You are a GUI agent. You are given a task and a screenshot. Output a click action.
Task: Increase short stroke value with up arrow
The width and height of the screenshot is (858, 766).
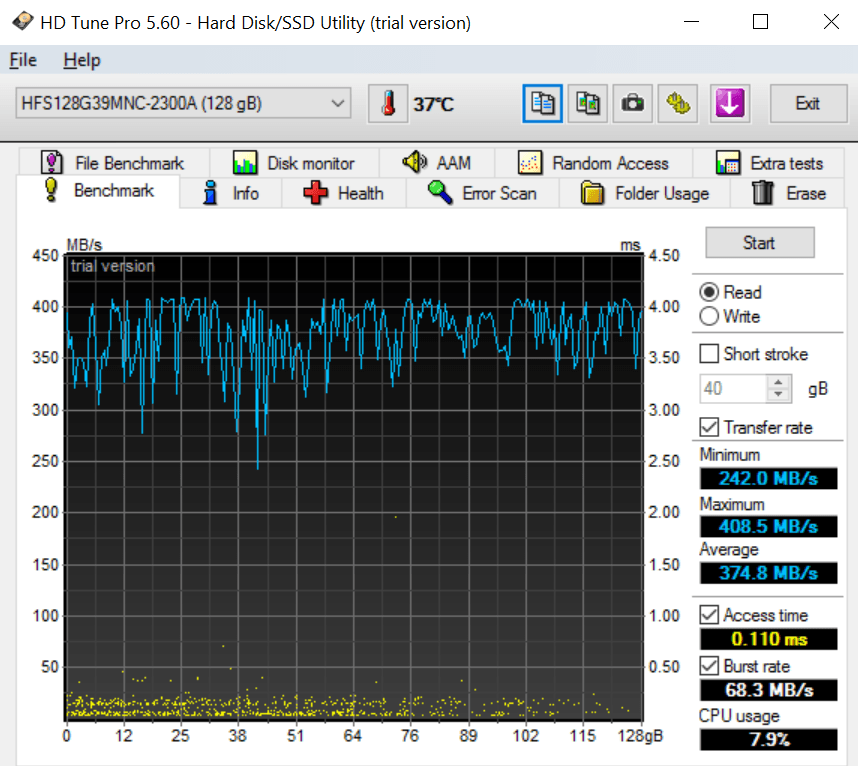[779, 382]
